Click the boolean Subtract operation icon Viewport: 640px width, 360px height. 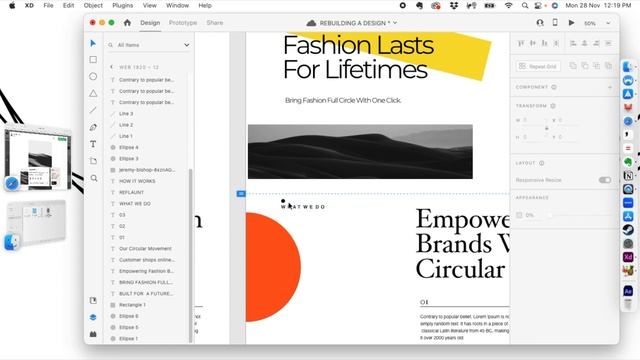pyautogui.click(x=584, y=66)
